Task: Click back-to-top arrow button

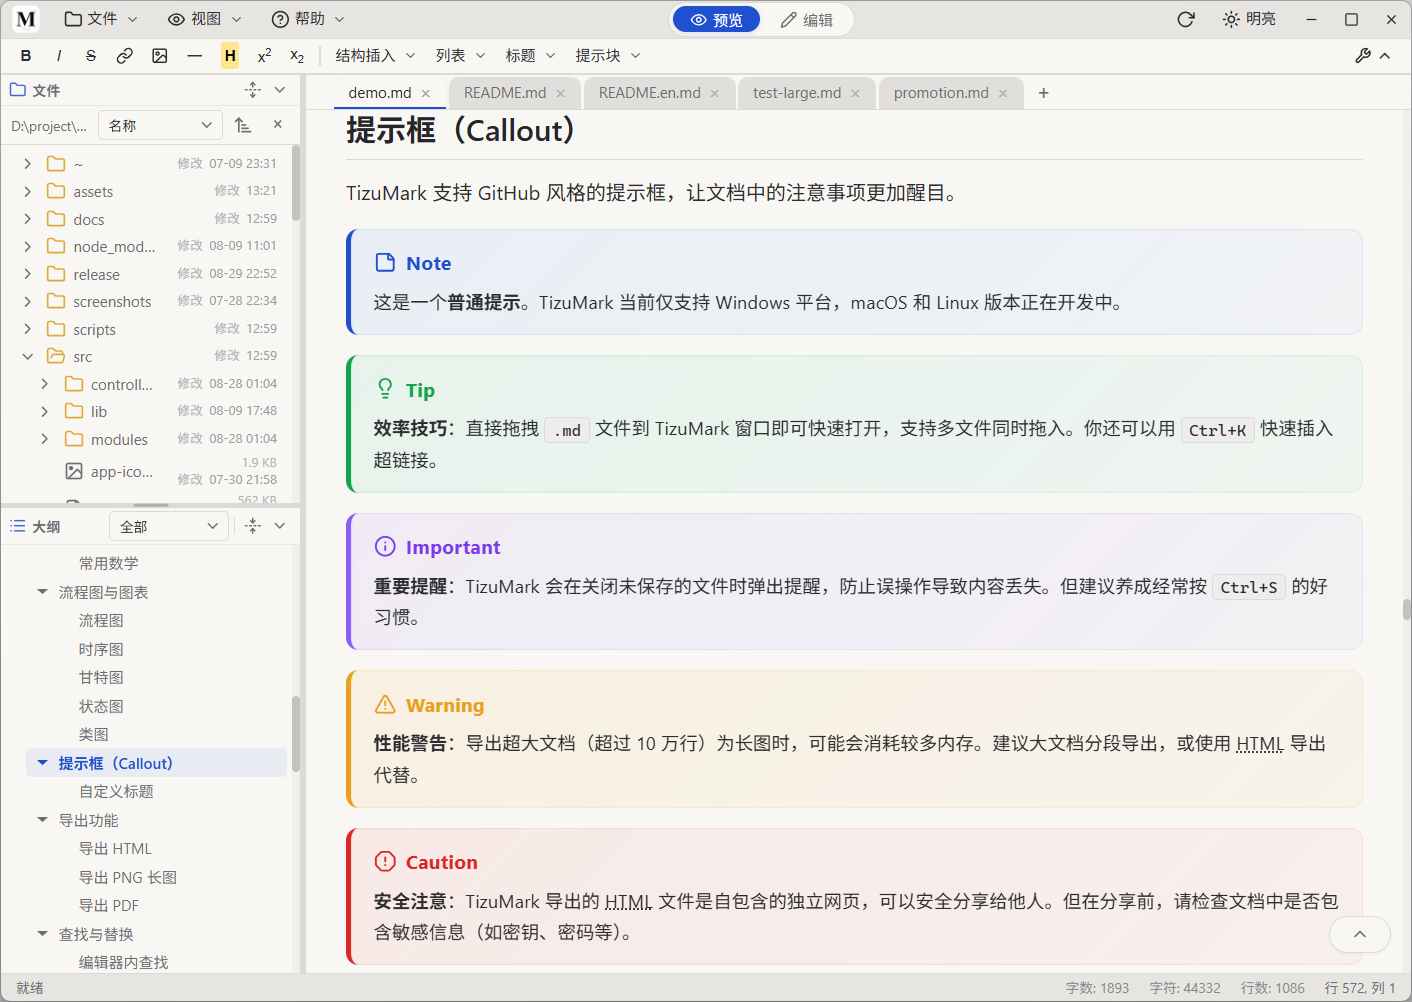Action: coord(1360,934)
